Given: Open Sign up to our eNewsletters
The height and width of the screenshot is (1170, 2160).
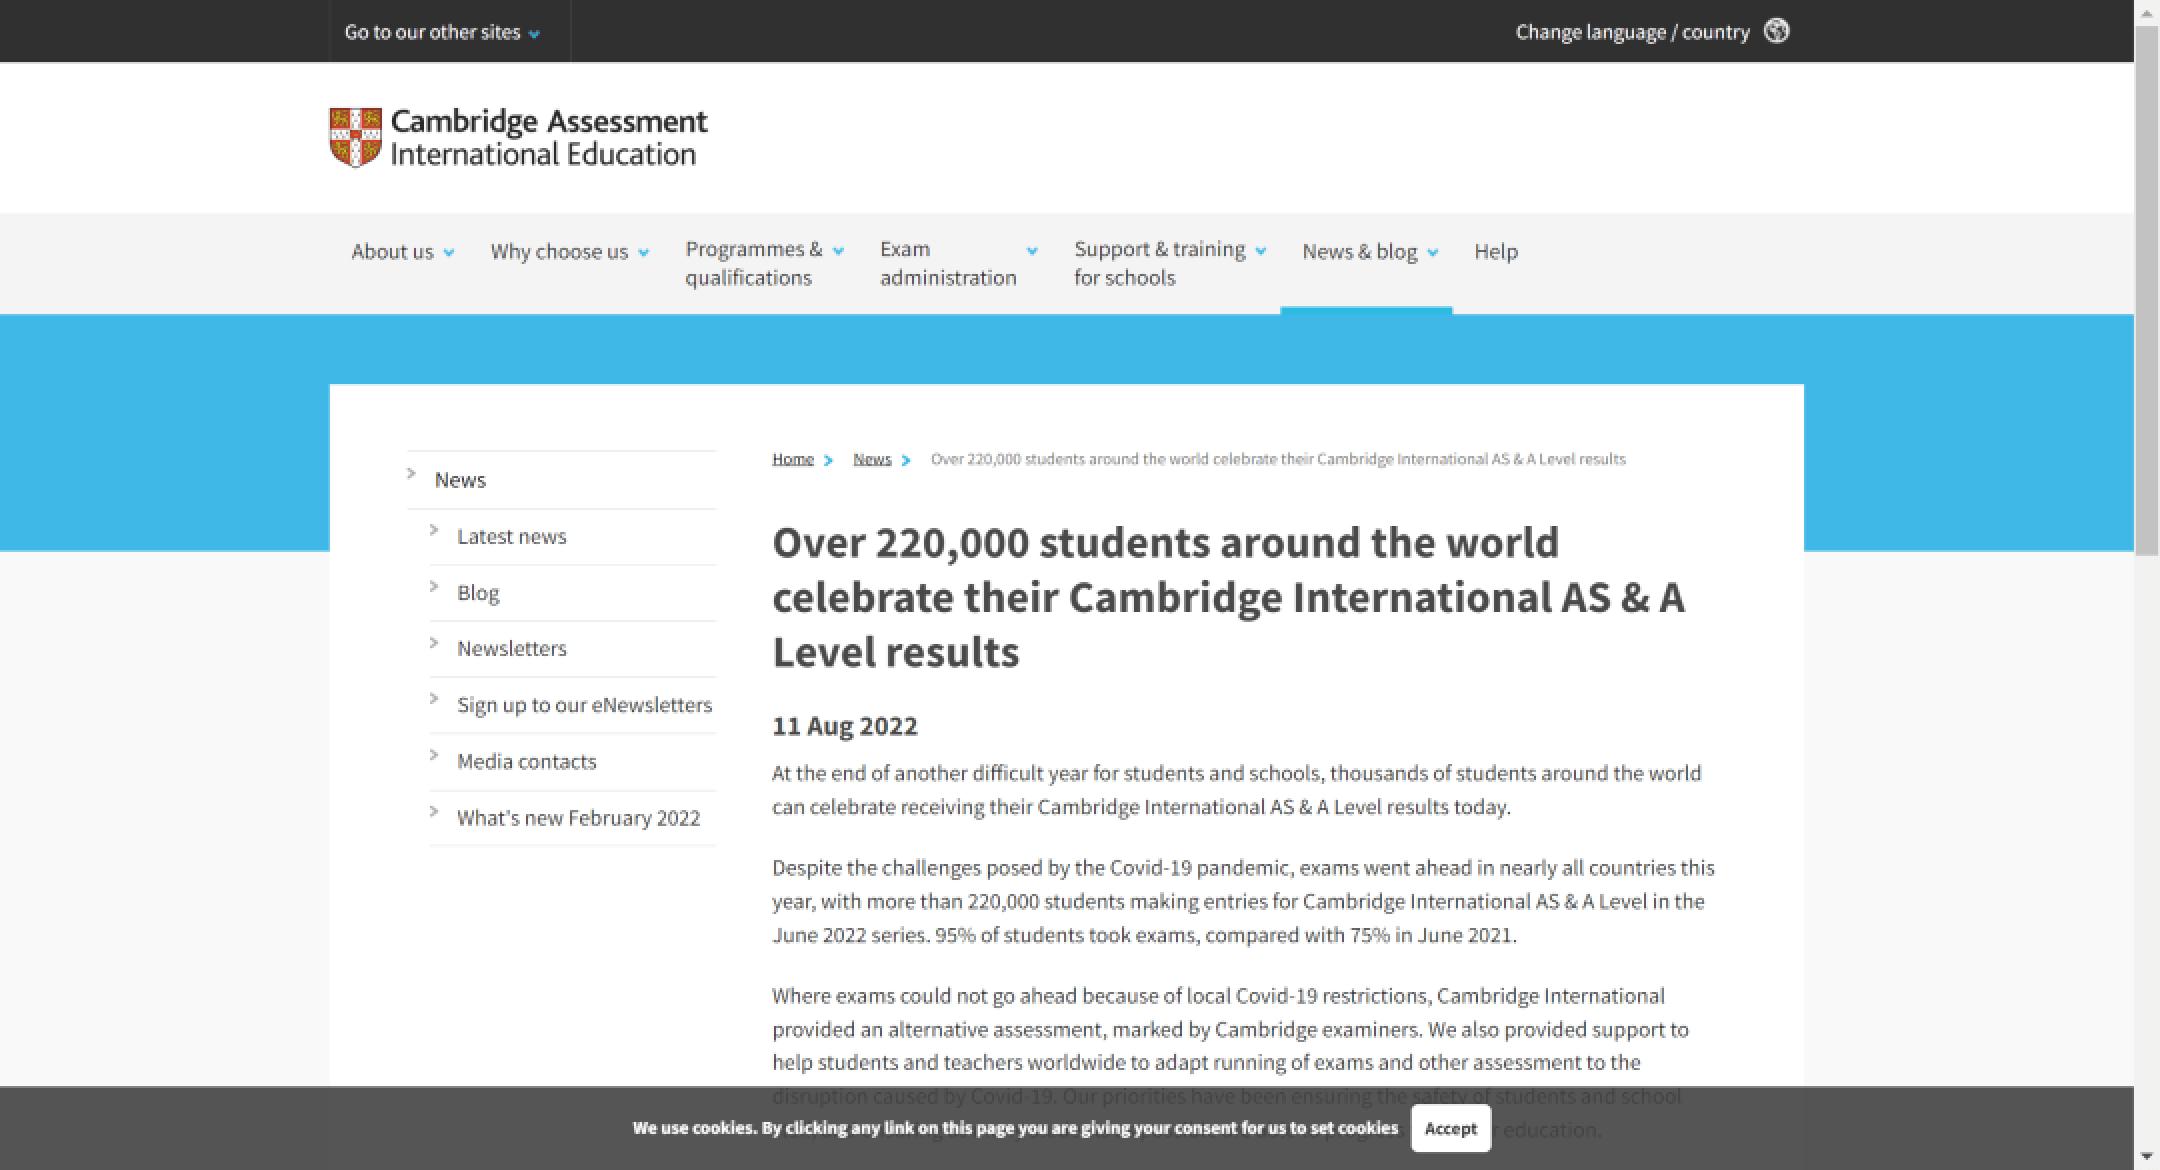Looking at the screenshot, I should pyautogui.click(x=584, y=705).
